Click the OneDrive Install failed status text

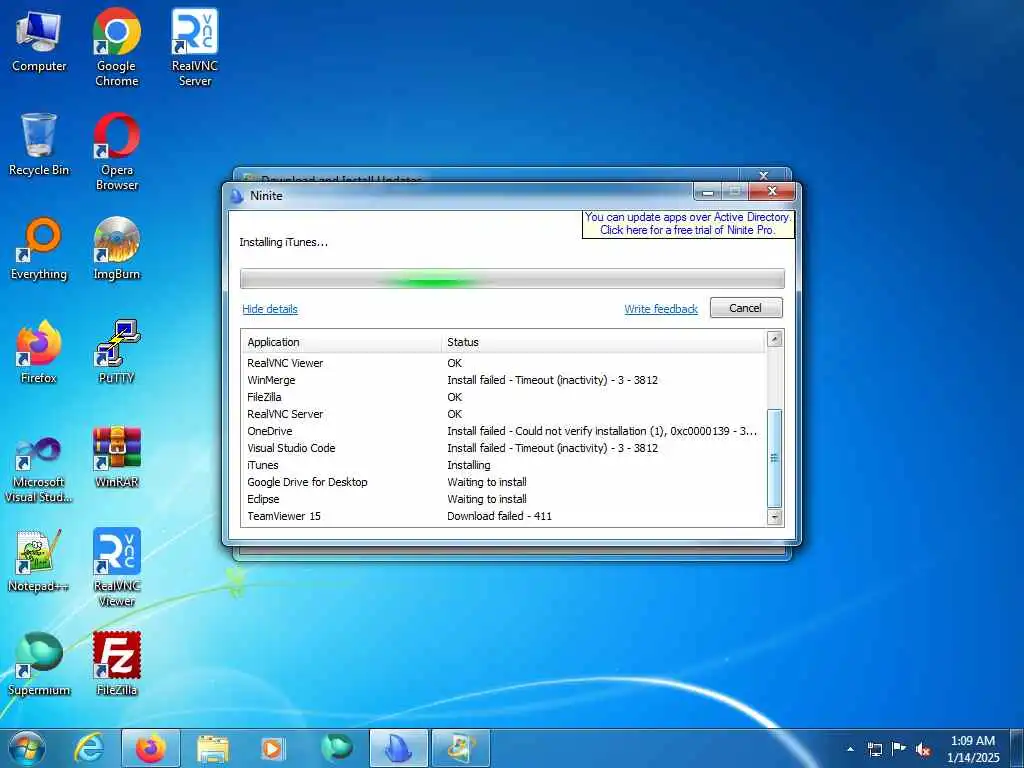(x=602, y=431)
